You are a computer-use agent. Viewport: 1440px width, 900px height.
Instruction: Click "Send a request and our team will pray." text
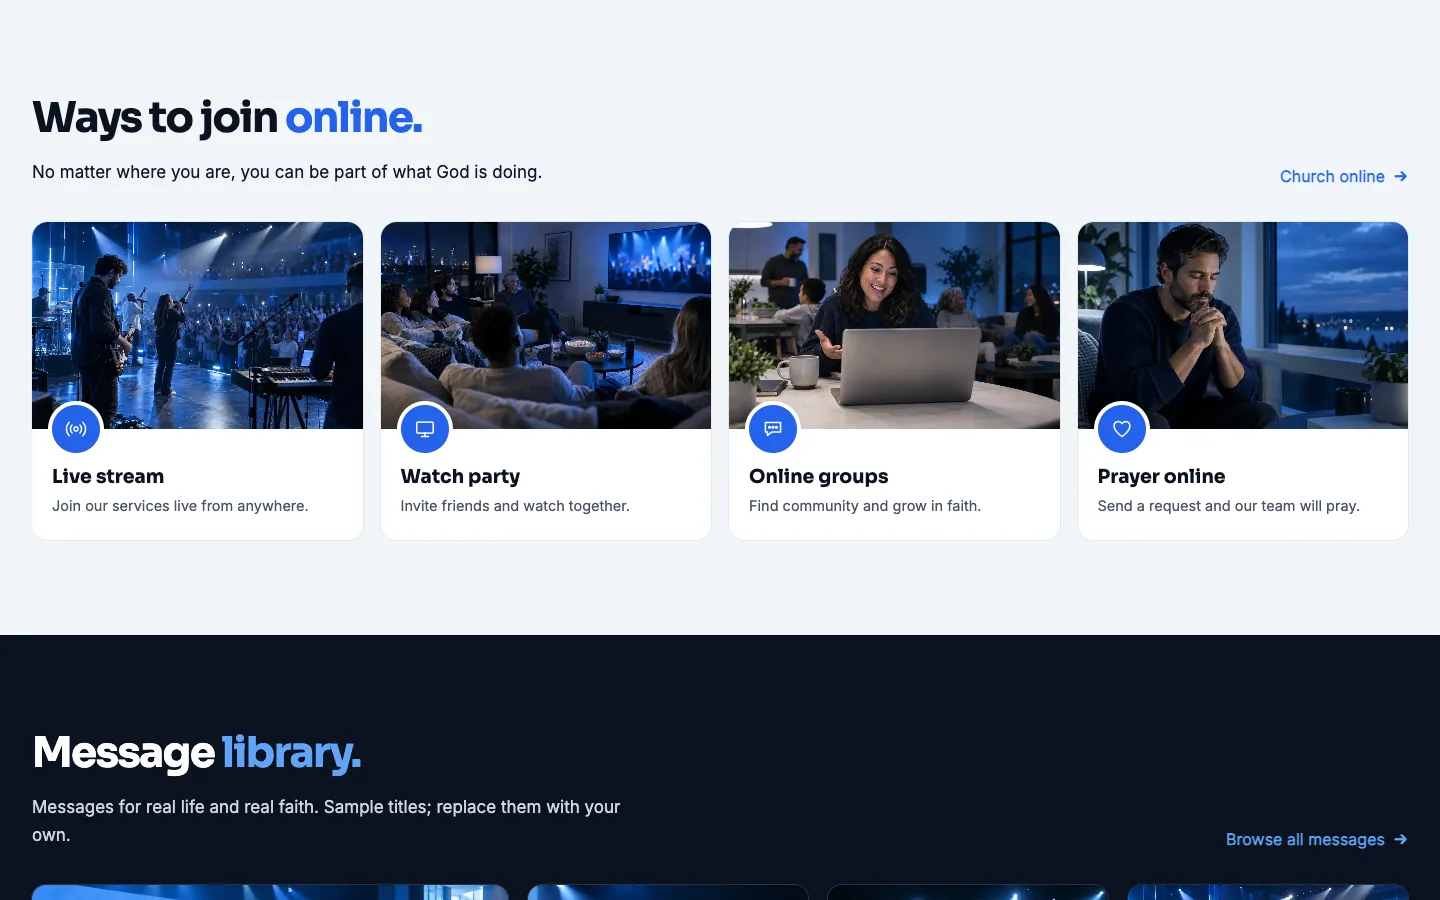click(1229, 506)
